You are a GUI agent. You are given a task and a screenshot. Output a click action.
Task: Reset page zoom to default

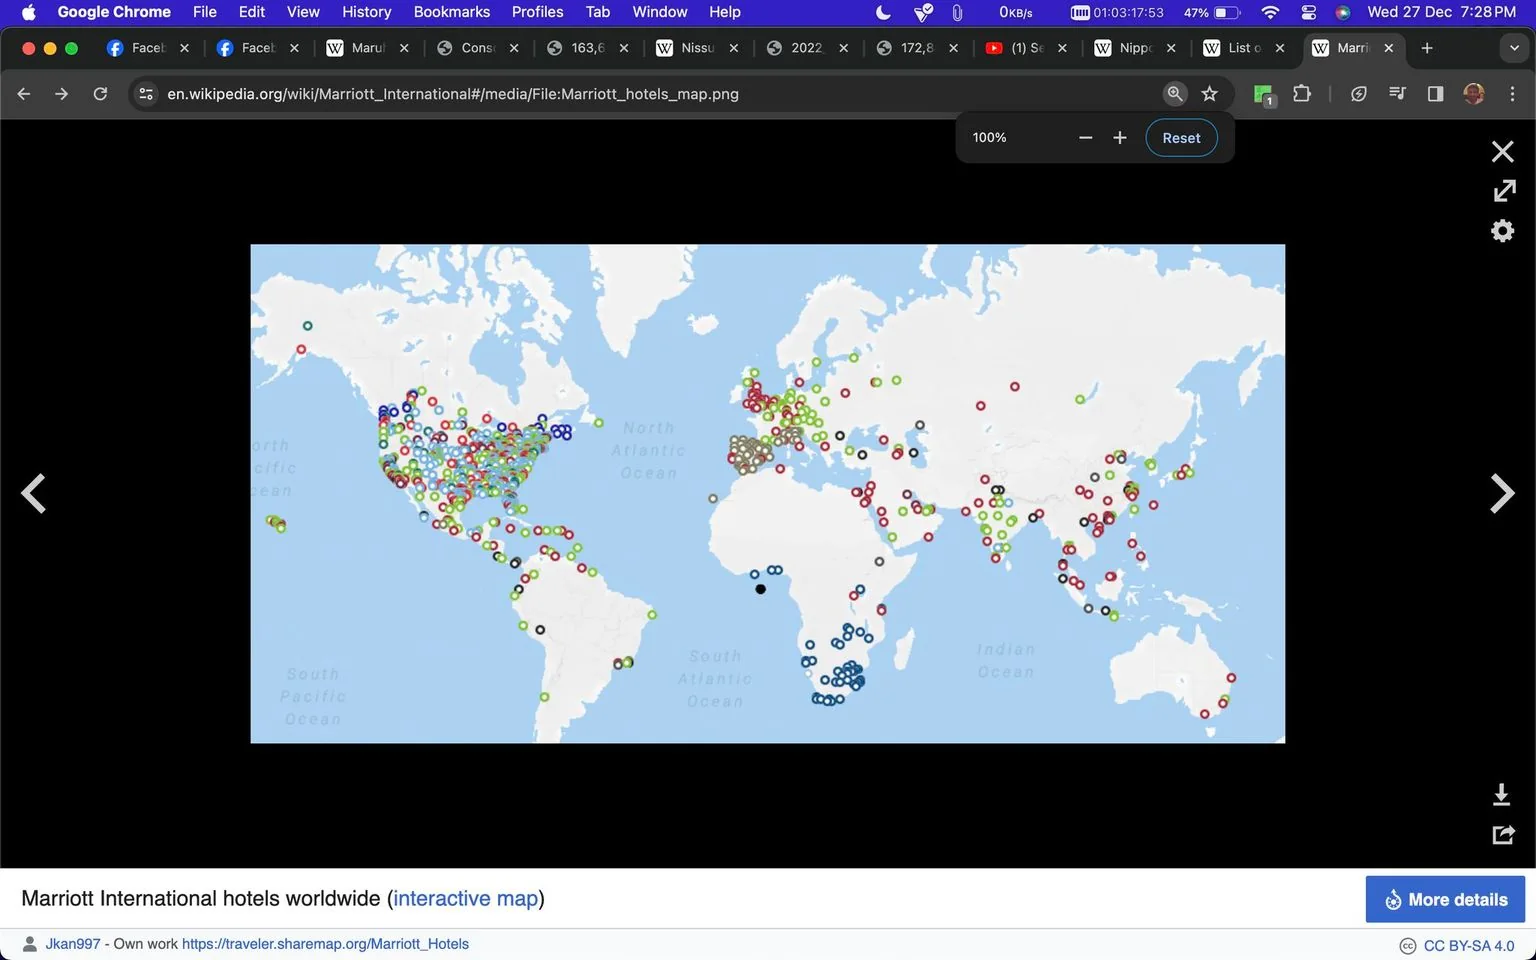pyautogui.click(x=1181, y=138)
